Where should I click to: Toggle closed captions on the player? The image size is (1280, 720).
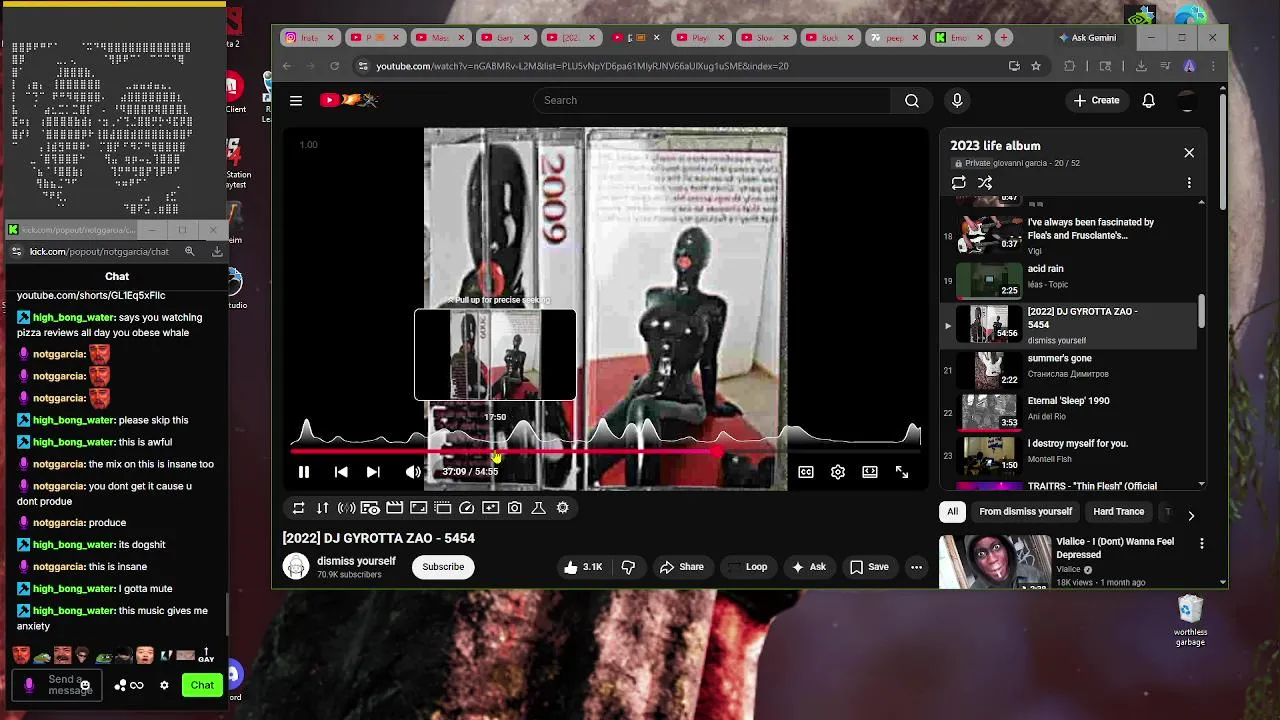click(806, 472)
